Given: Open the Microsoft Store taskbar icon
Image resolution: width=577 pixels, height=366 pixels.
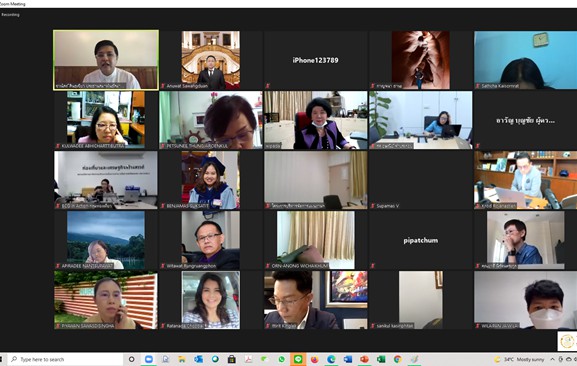Looking at the screenshot, I should 231,359.
